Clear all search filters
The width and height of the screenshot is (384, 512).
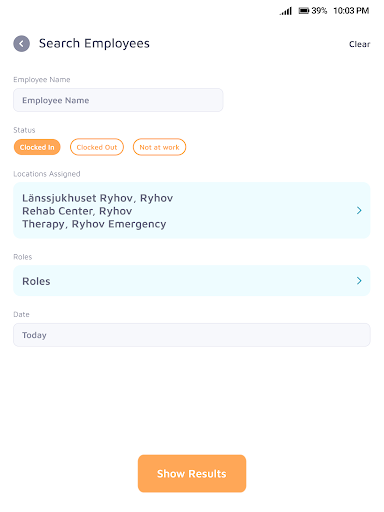click(x=359, y=44)
